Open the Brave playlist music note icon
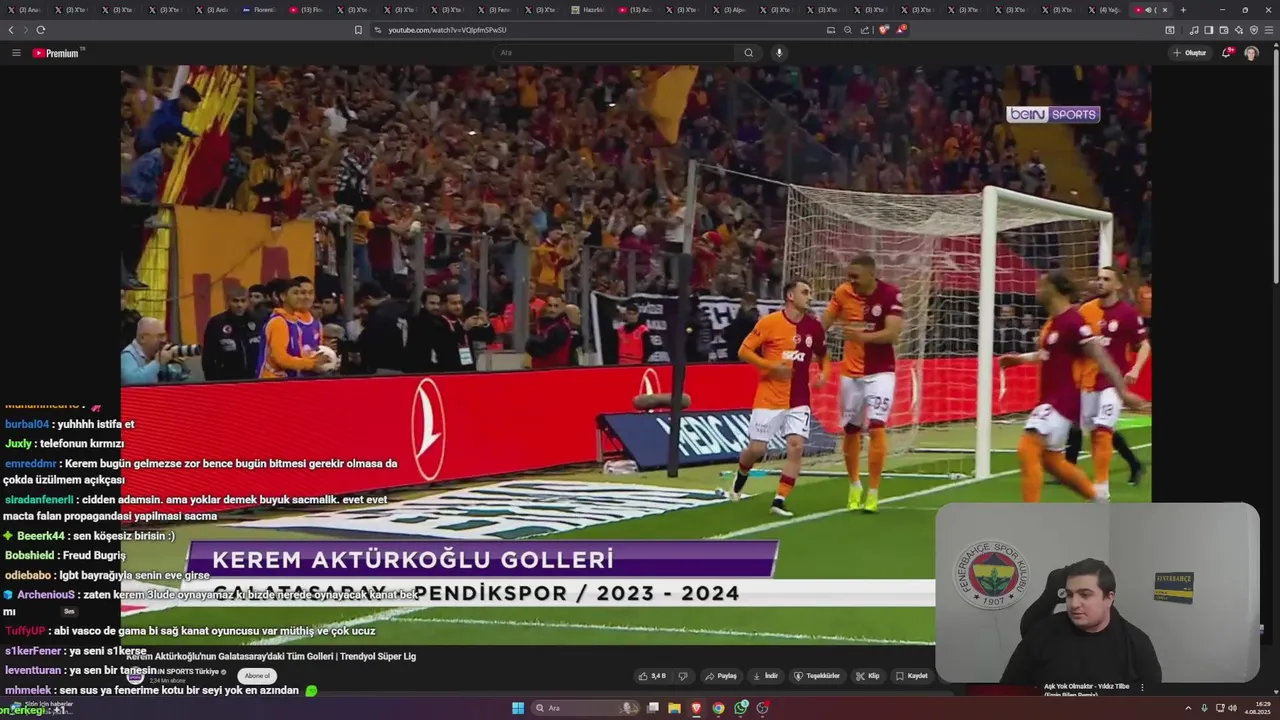The image size is (1280, 720). coord(1194,30)
